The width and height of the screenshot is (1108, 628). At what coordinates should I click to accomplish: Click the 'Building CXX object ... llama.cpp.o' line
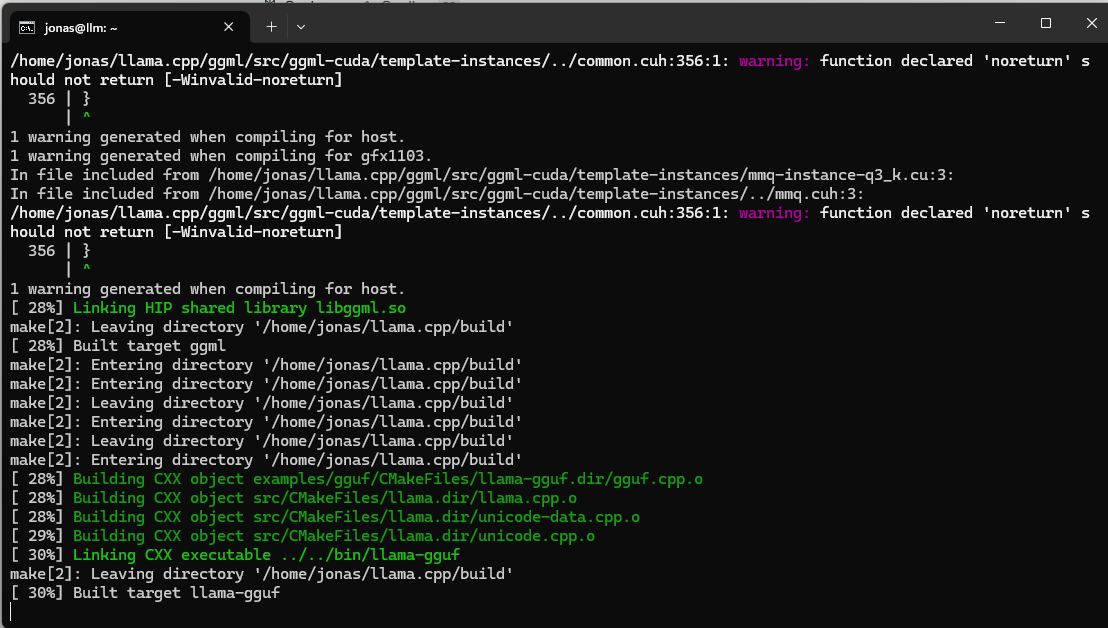[293, 498]
